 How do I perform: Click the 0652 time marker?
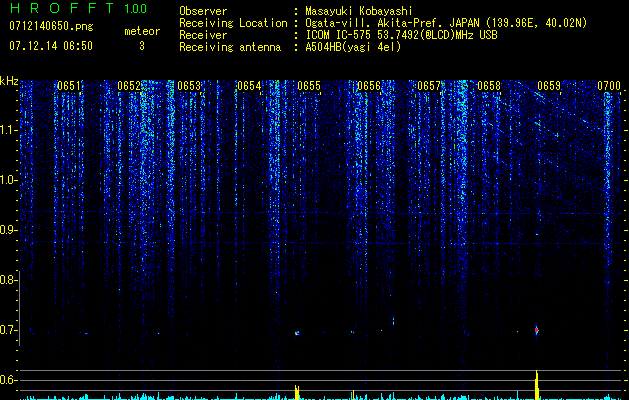[129, 86]
